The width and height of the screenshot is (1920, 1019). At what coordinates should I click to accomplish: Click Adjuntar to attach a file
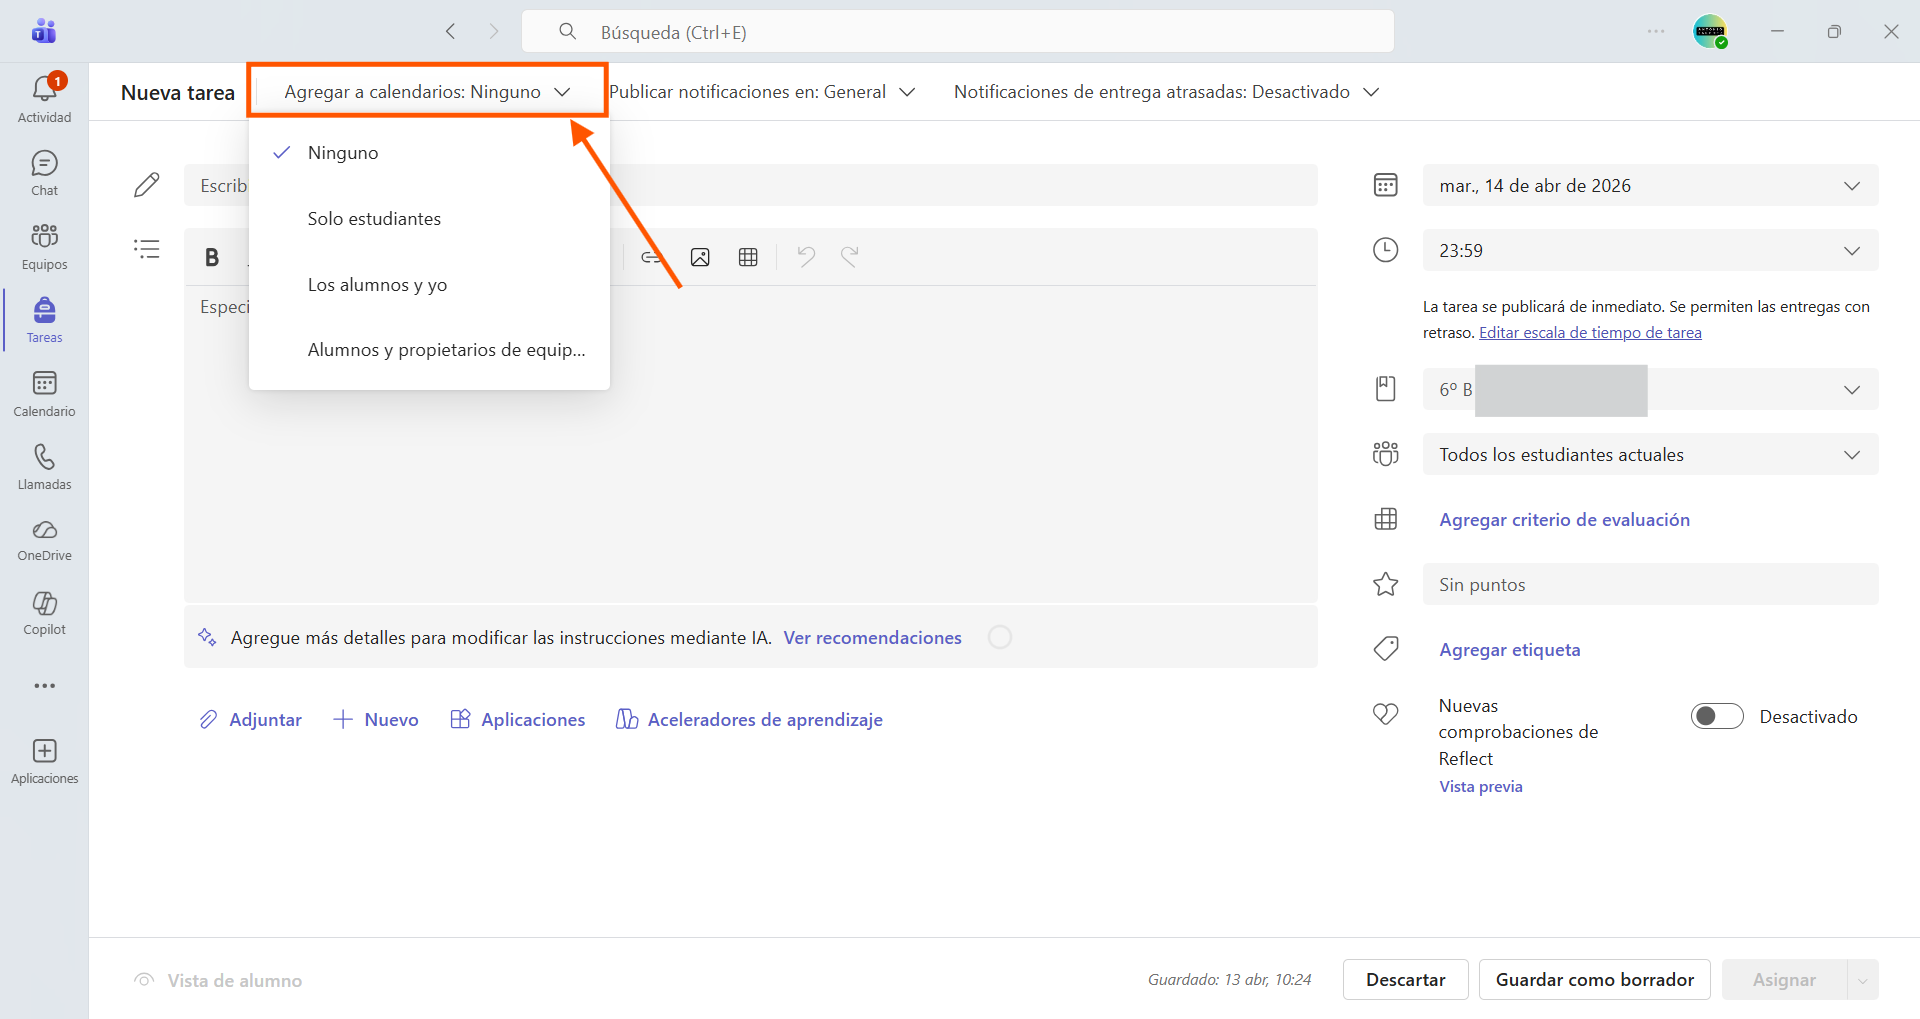coord(251,720)
